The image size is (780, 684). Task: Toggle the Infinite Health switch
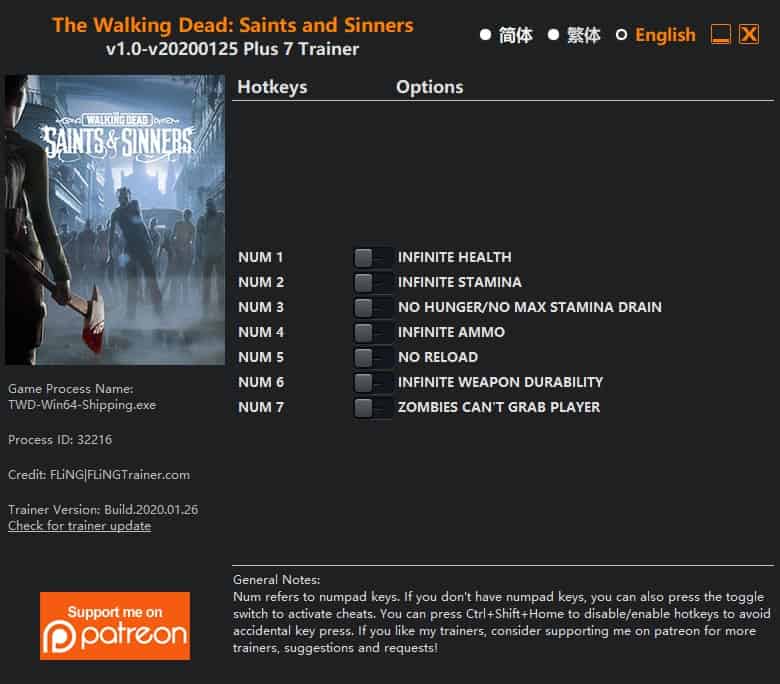point(373,258)
